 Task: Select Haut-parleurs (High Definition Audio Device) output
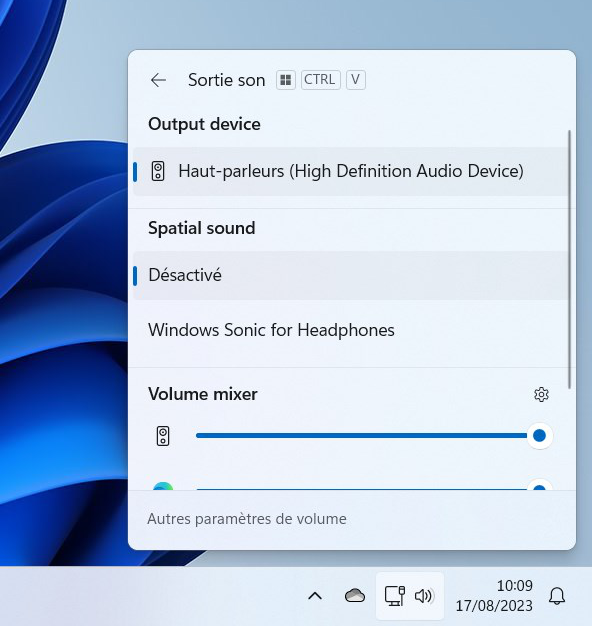(x=351, y=171)
